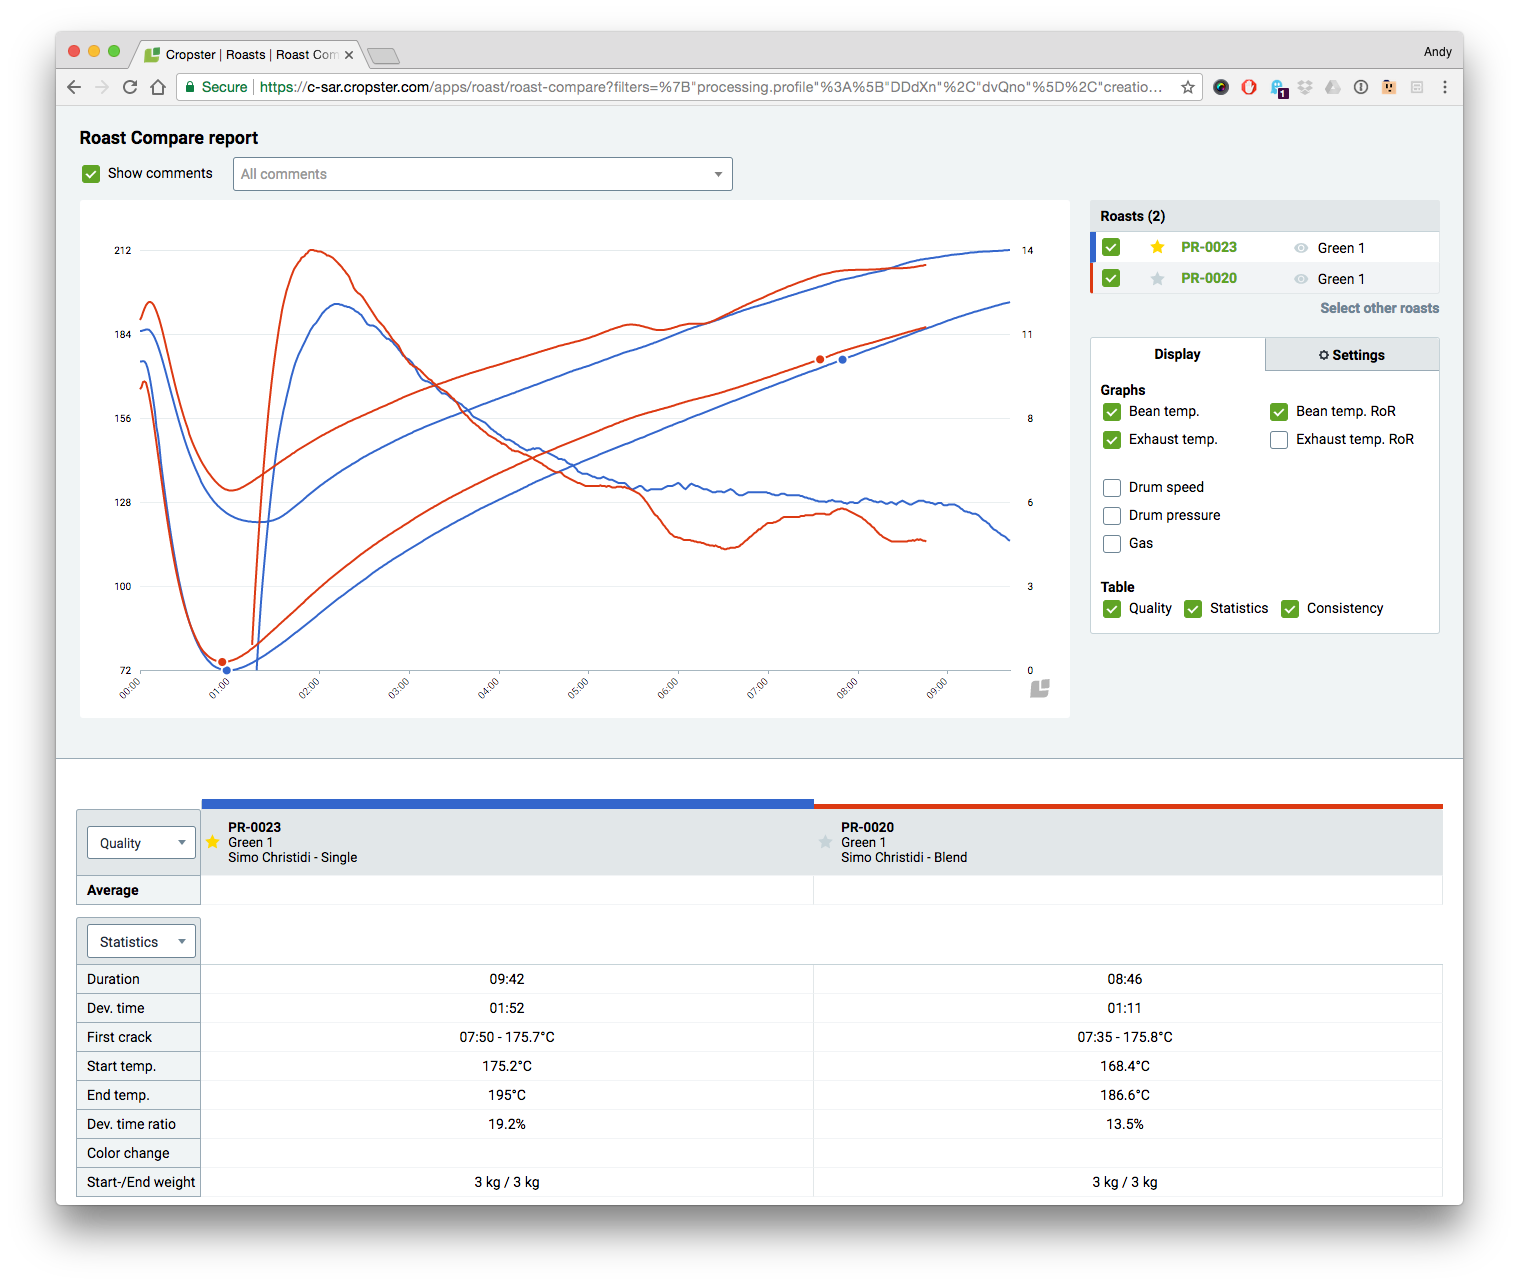
Task: Disable the Exhaust temp. graph
Action: coord(1112,440)
